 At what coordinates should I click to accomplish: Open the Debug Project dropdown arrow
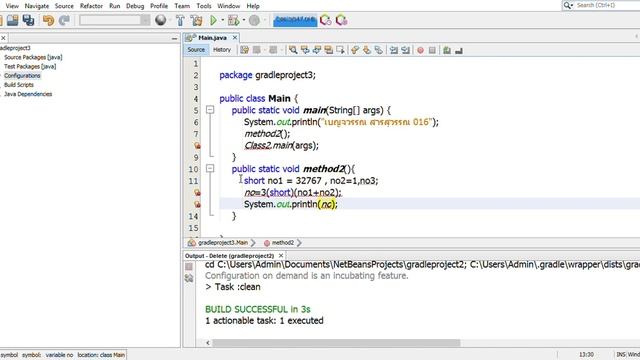244,20
